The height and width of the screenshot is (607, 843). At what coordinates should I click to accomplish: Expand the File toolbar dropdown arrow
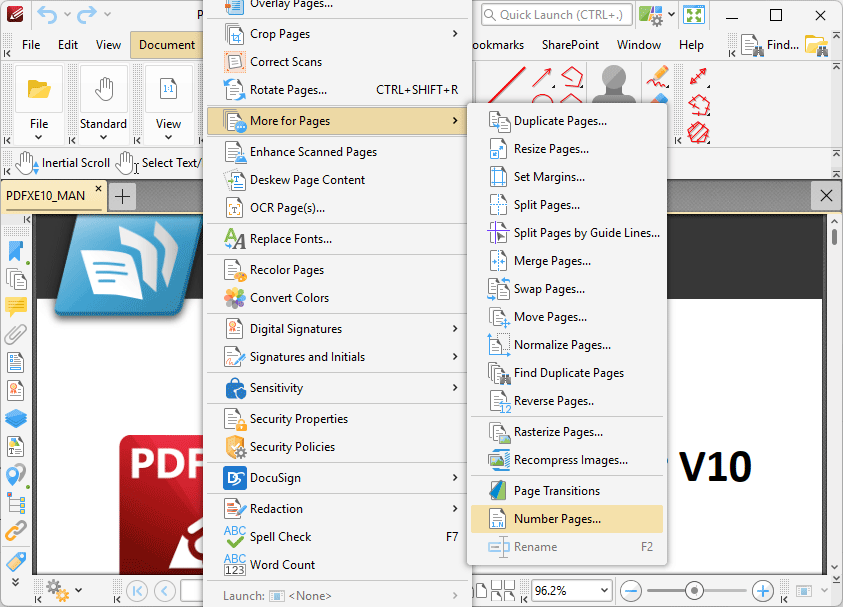pos(39,138)
